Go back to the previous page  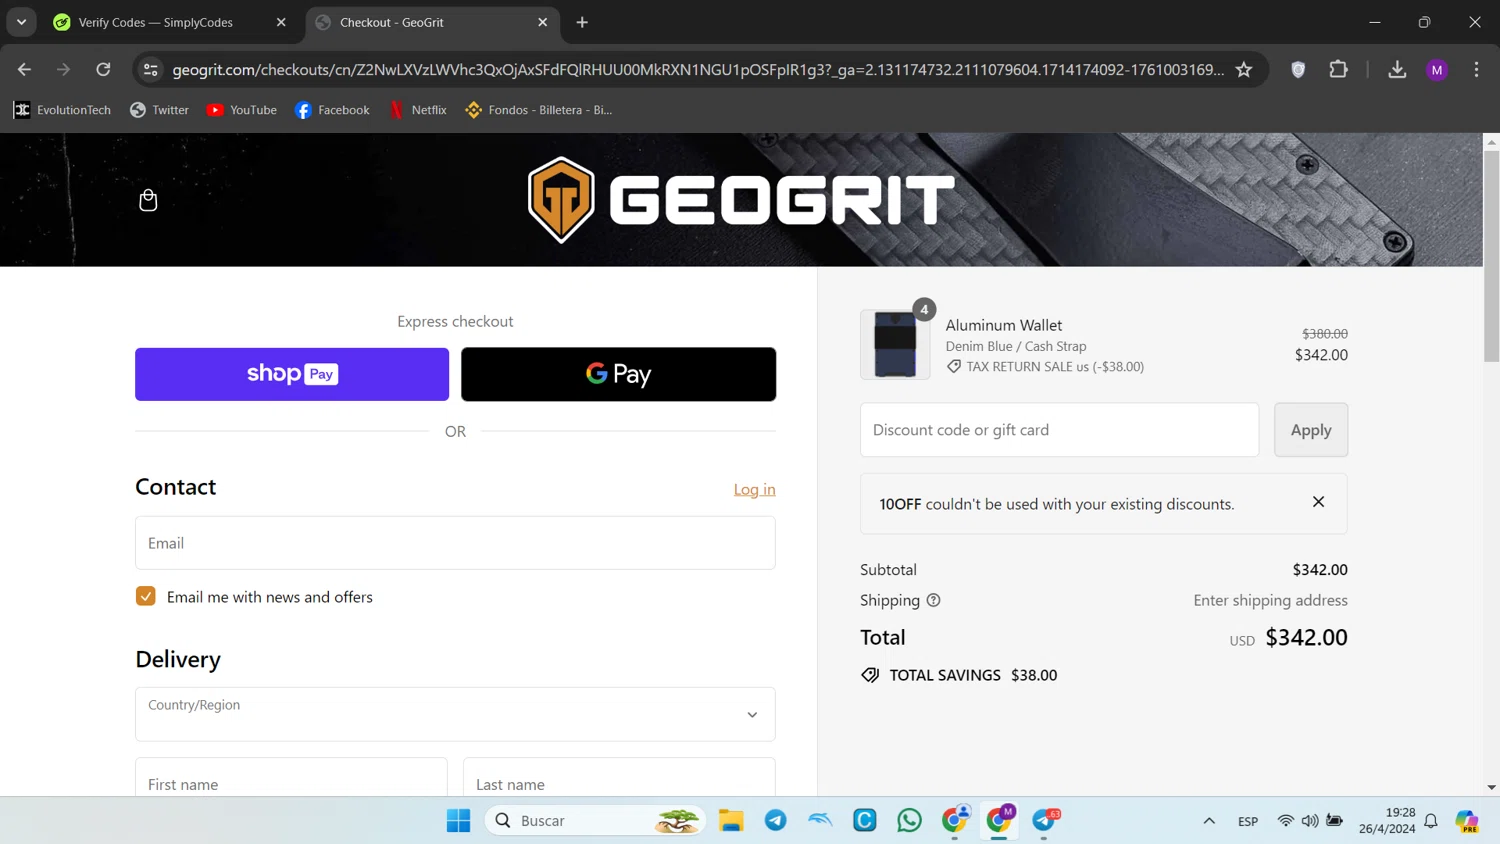(24, 69)
